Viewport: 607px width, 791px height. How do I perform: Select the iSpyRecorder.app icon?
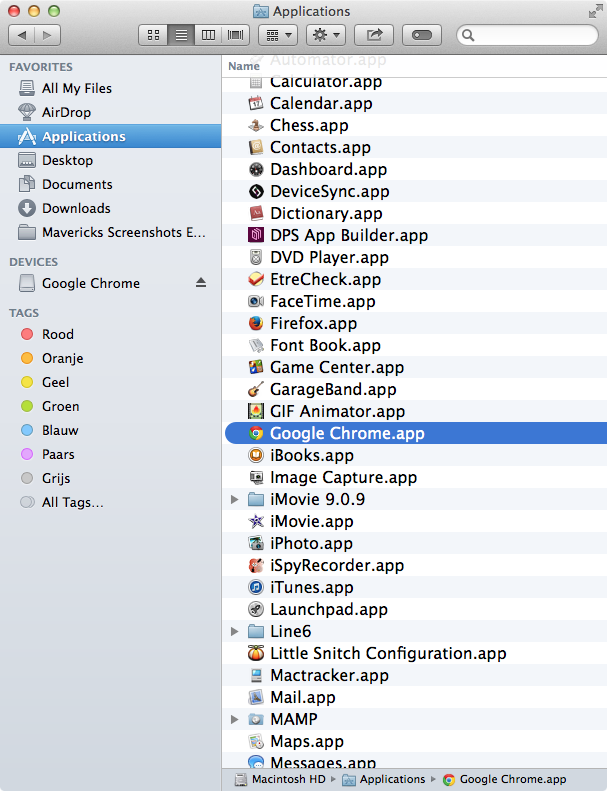tap(256, 566)
